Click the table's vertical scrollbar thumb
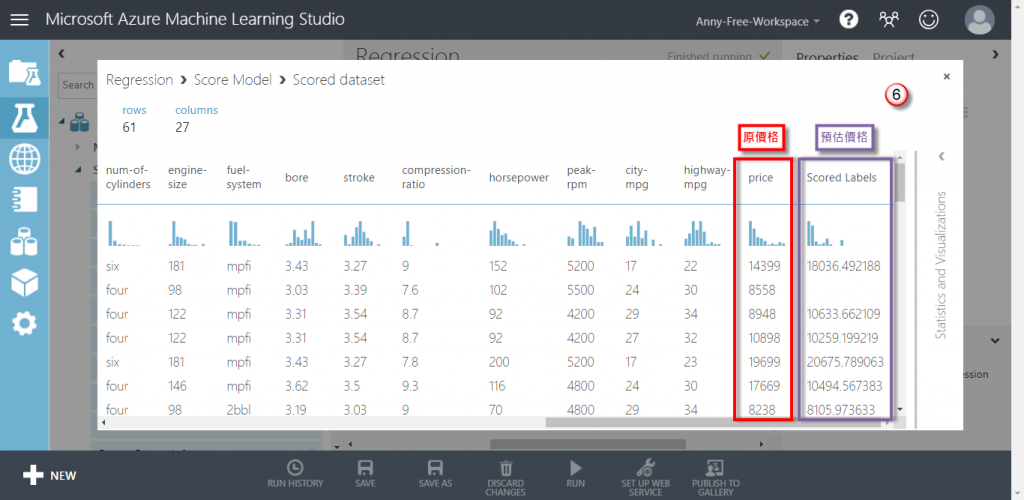The height and width of the screenshot is (500, 1024). point(900,181)
